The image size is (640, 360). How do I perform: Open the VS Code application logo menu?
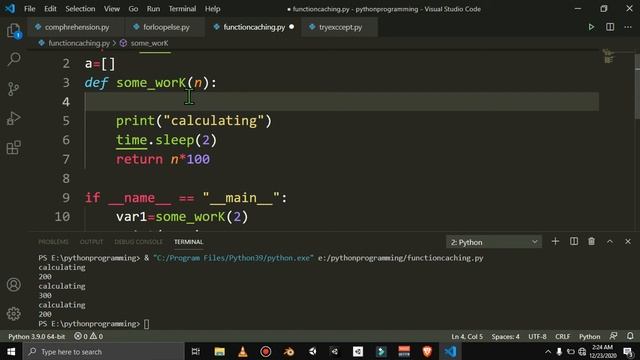(x=10, y=9)
